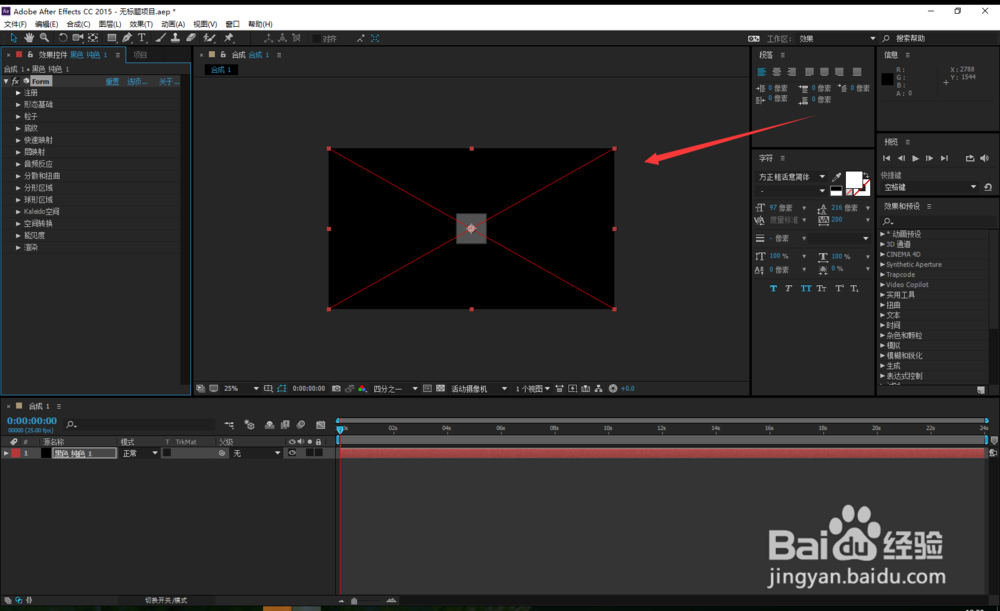The height and width of the screenshot is (611, 1000).
Task: Click the eyedropper in the Character panel
Action: [836, 177]
